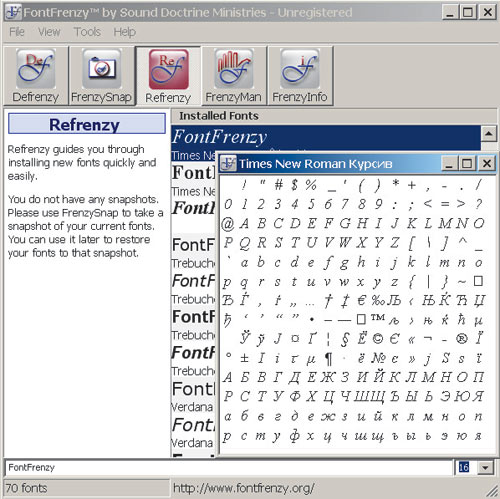The height and width of the screenshot is (499, 500).
Task: Visit the http://www.fontfrenzy.org/ link
Action: (244, 488)
